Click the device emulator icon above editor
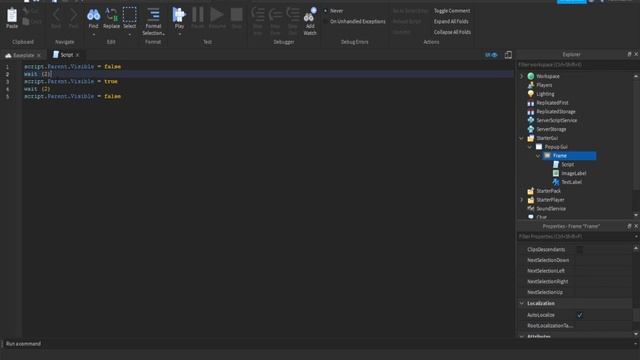The height and width of the screenshot is (360, 640). coord(508,55)
